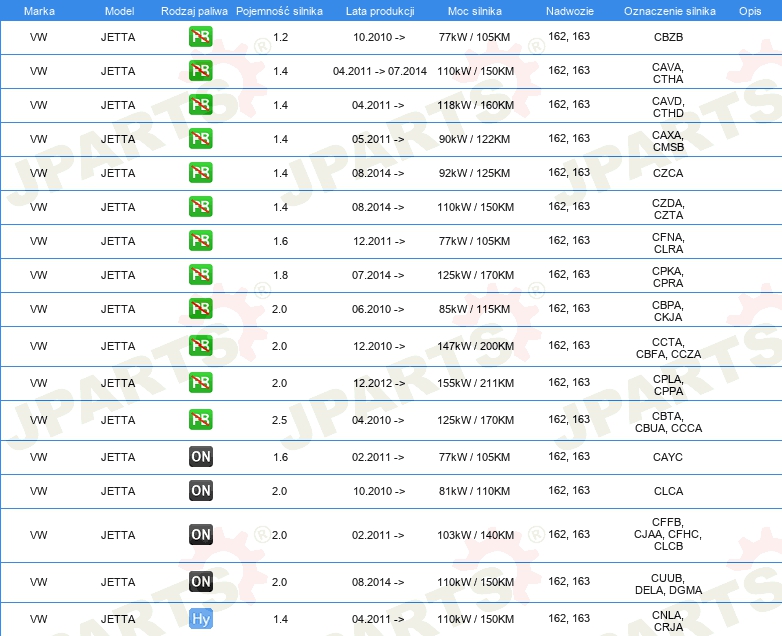Select engine codes CPLA, CPPA

[x=668, y=385]
